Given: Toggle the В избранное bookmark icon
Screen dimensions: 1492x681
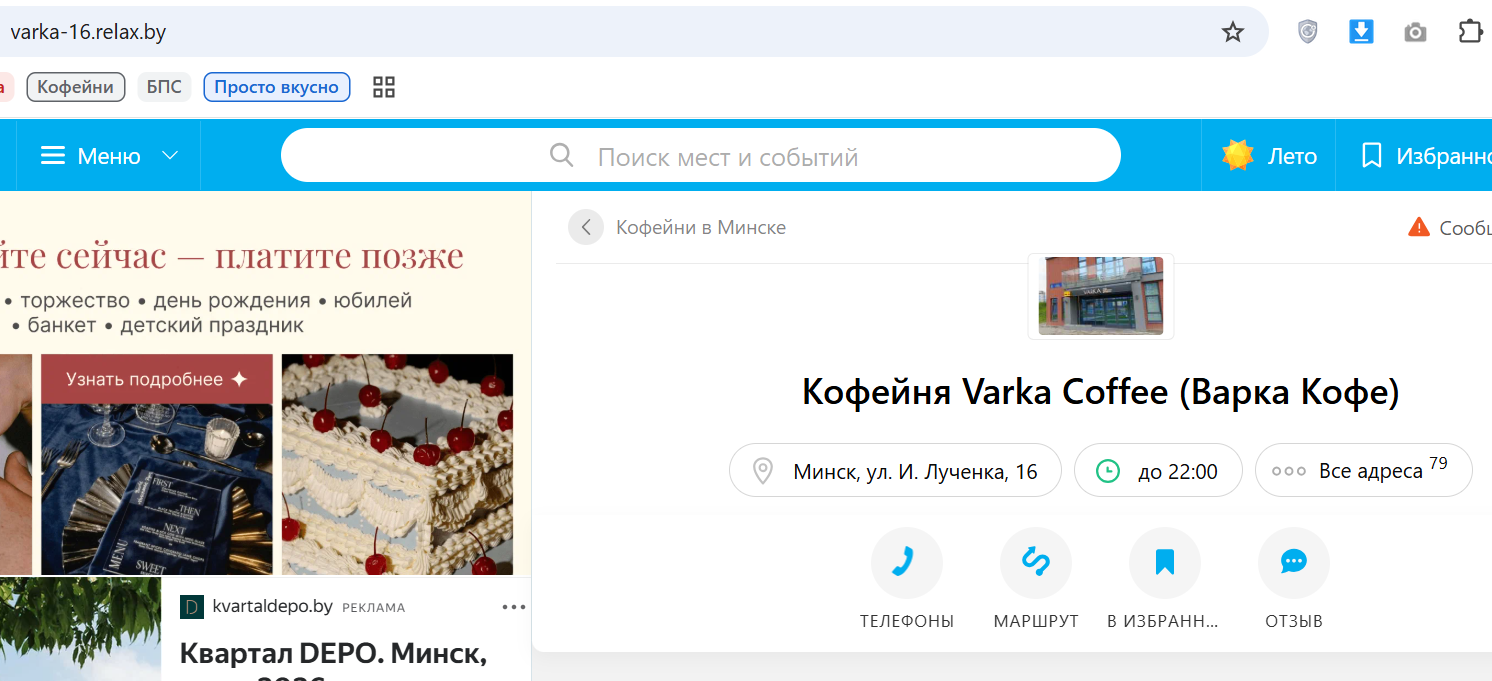Looking at the screenshot, I should [x=1165, y=563].
